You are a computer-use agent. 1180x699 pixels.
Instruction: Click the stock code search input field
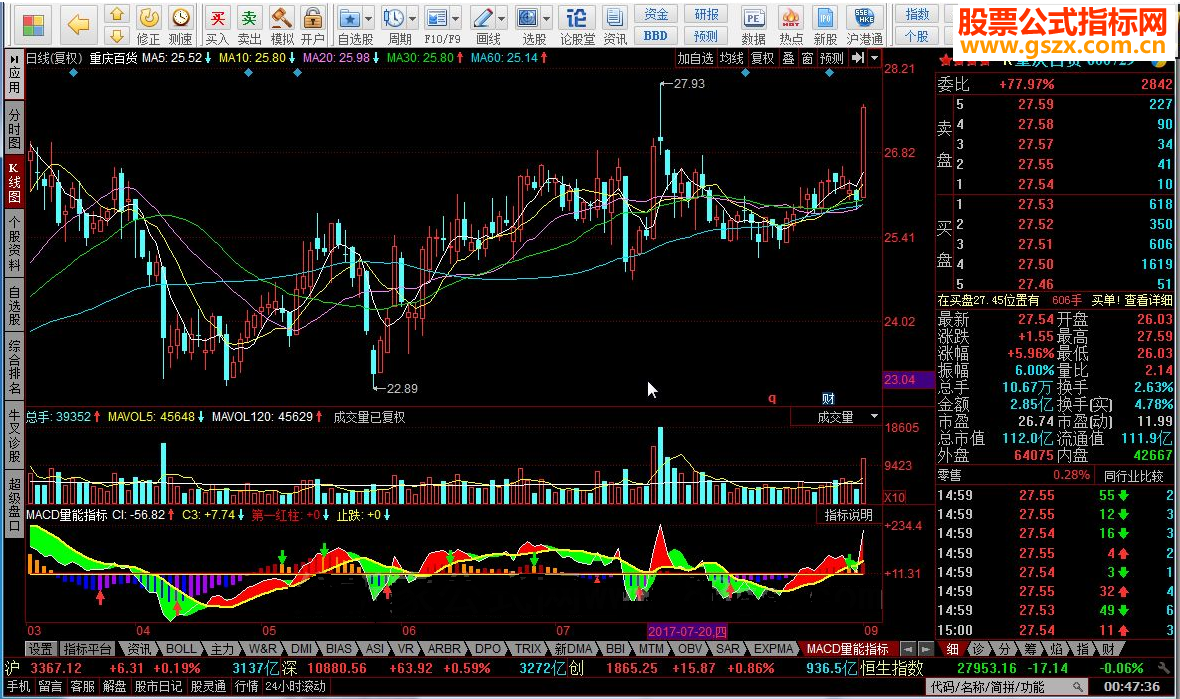[x=1000, y=687]
